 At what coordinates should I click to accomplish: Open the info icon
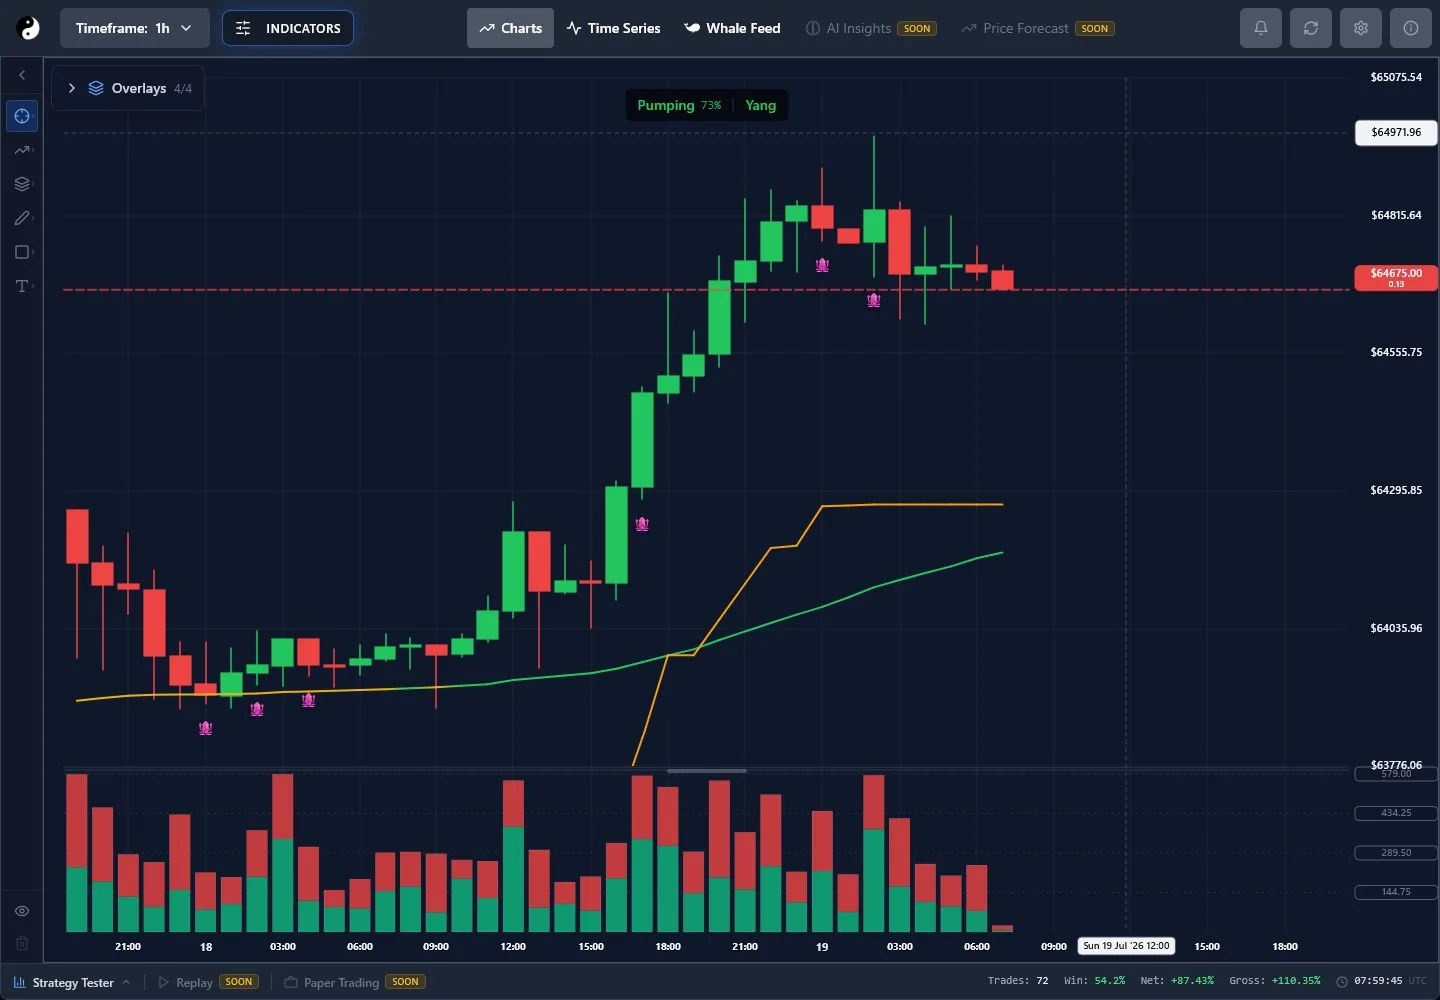[1411, 28]
